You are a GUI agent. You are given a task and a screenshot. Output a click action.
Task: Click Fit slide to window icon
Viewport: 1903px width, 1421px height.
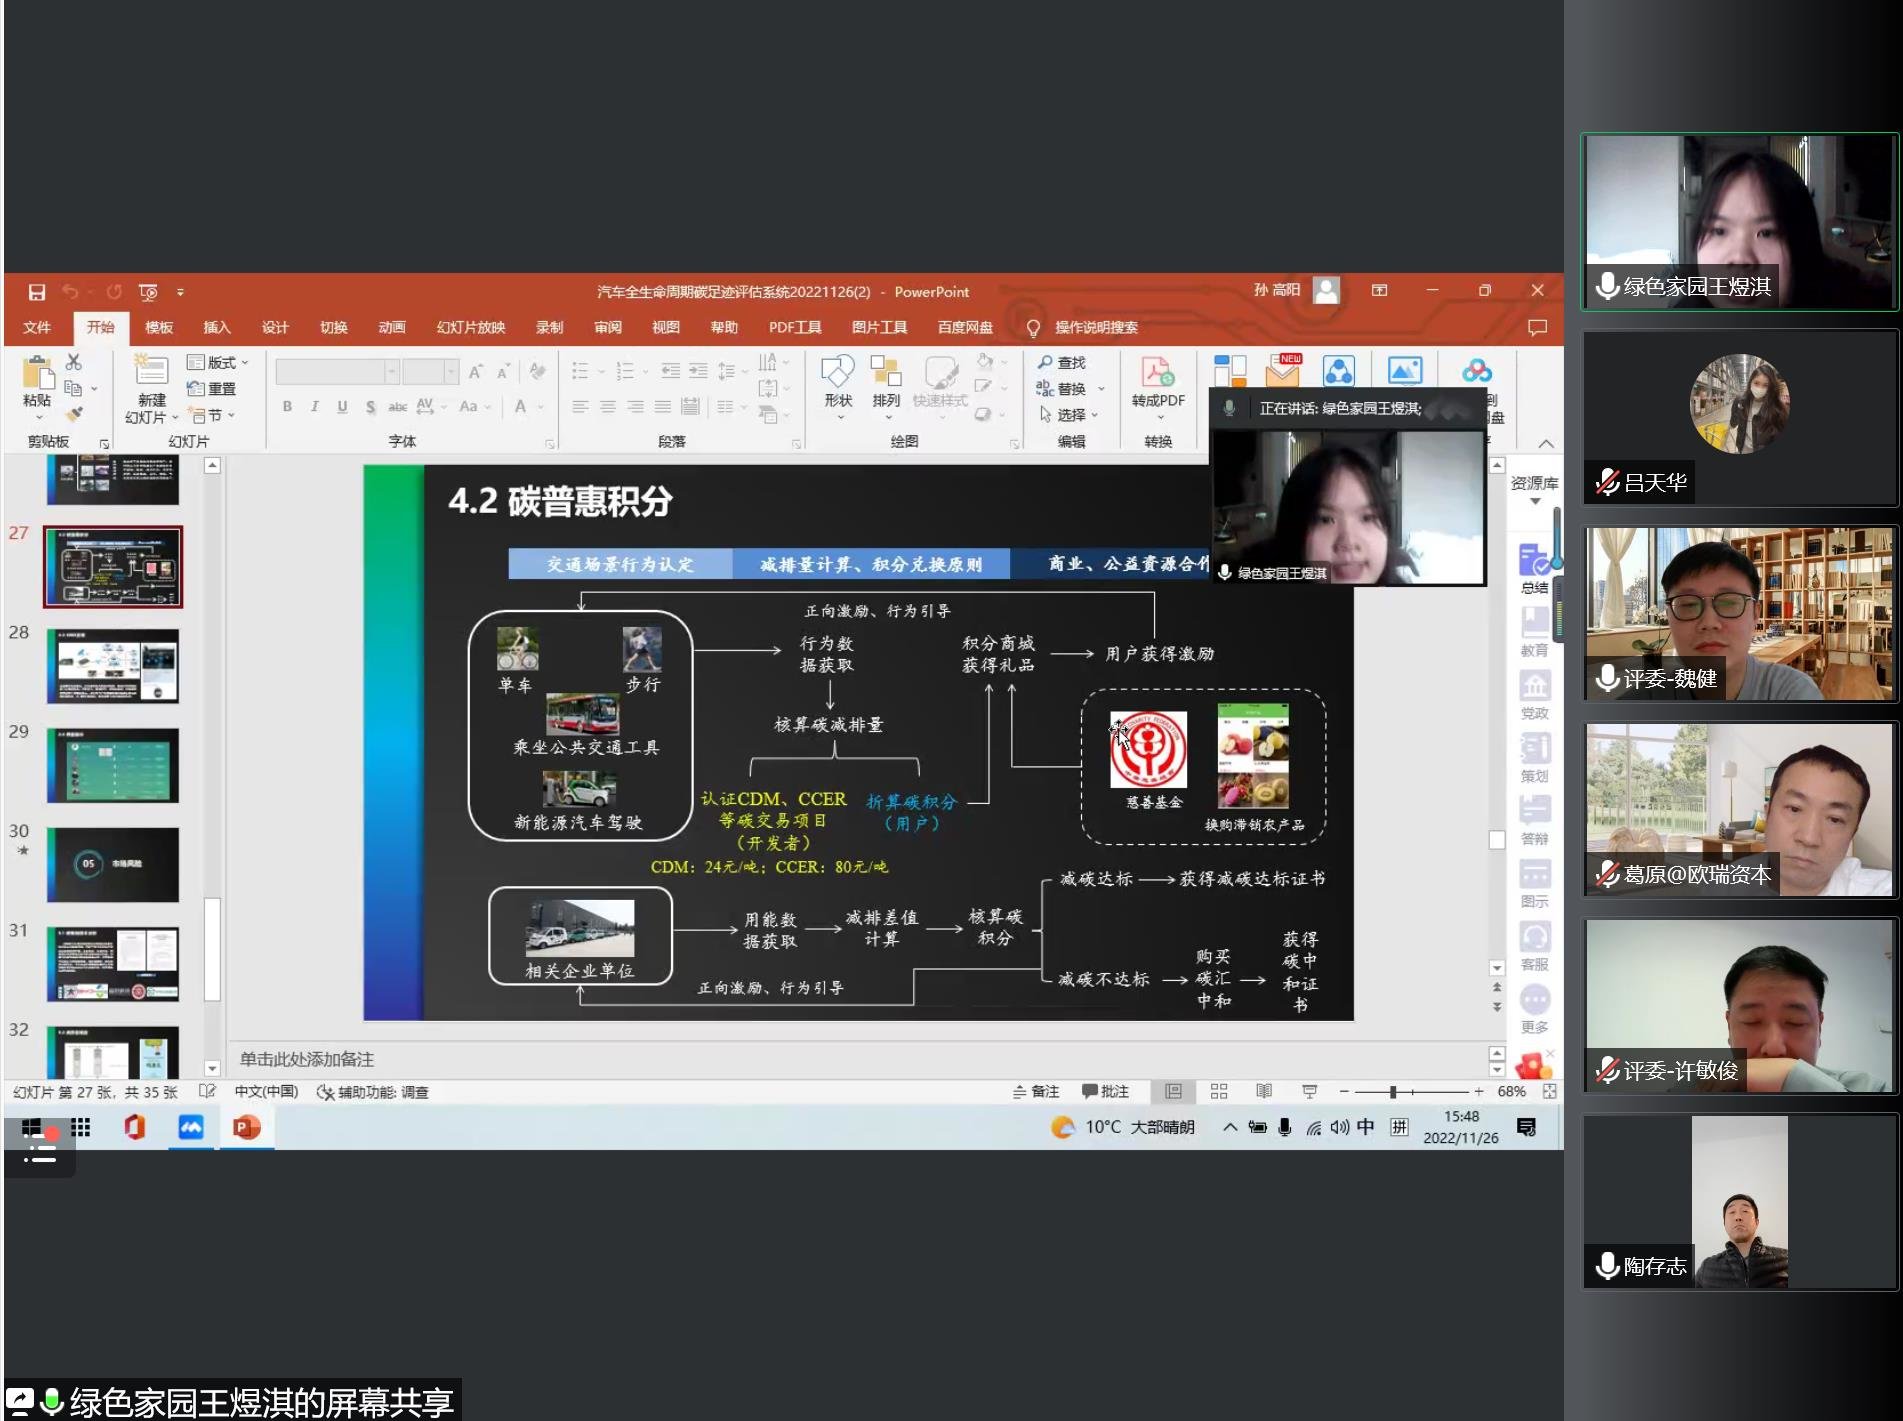[1549, 1092]
